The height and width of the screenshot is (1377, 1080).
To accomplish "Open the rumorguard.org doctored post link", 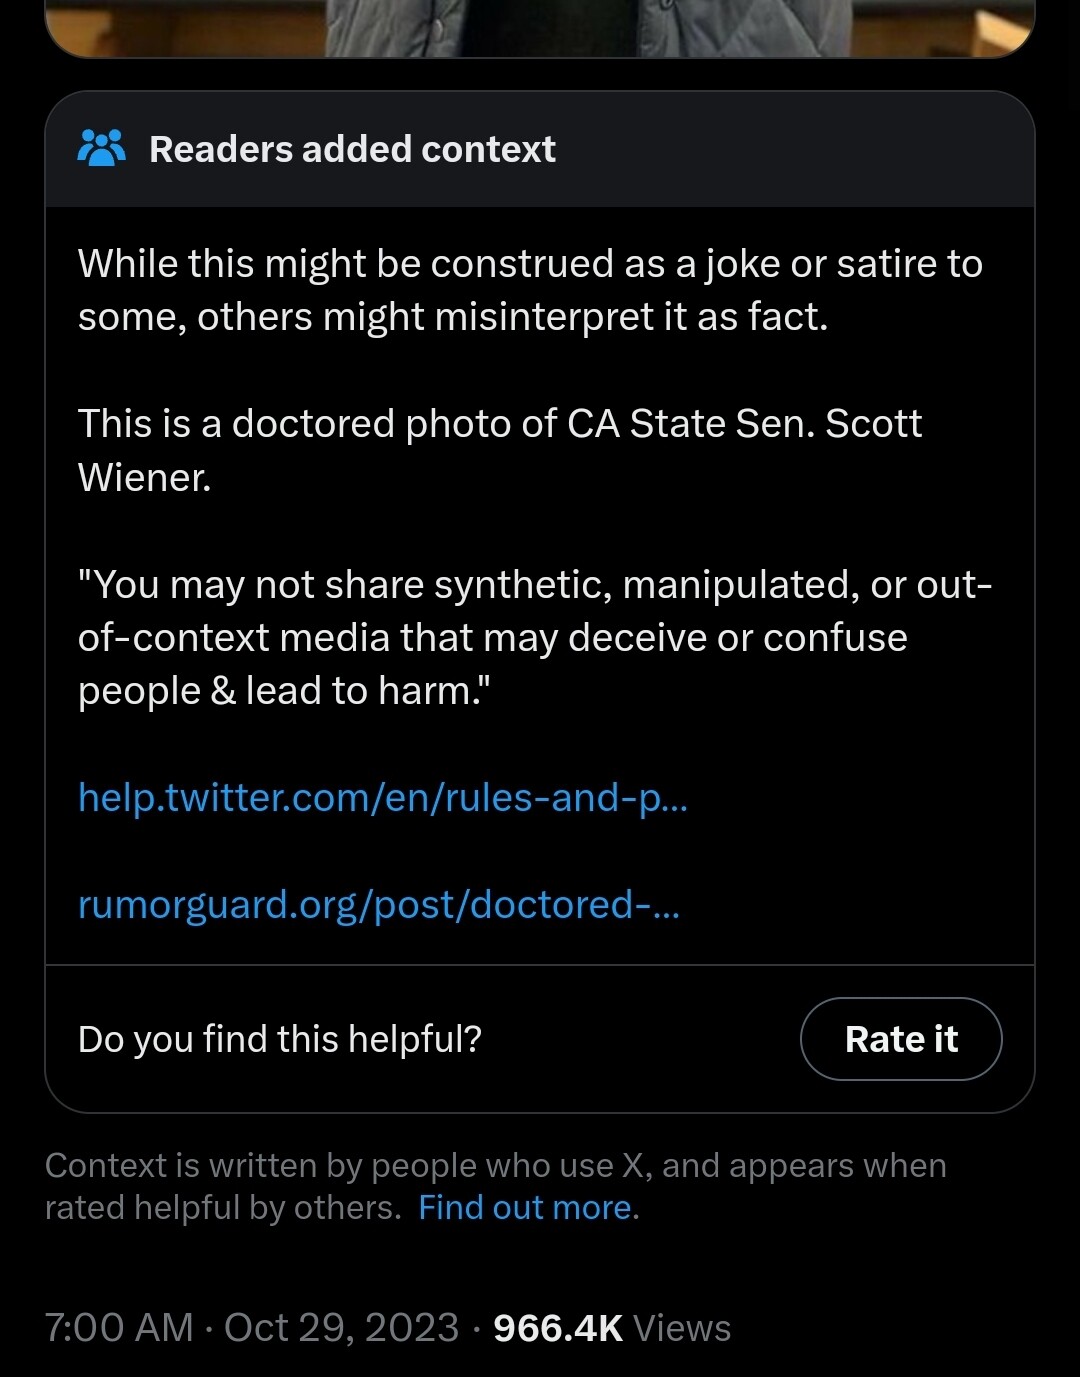I will [379, 905].
